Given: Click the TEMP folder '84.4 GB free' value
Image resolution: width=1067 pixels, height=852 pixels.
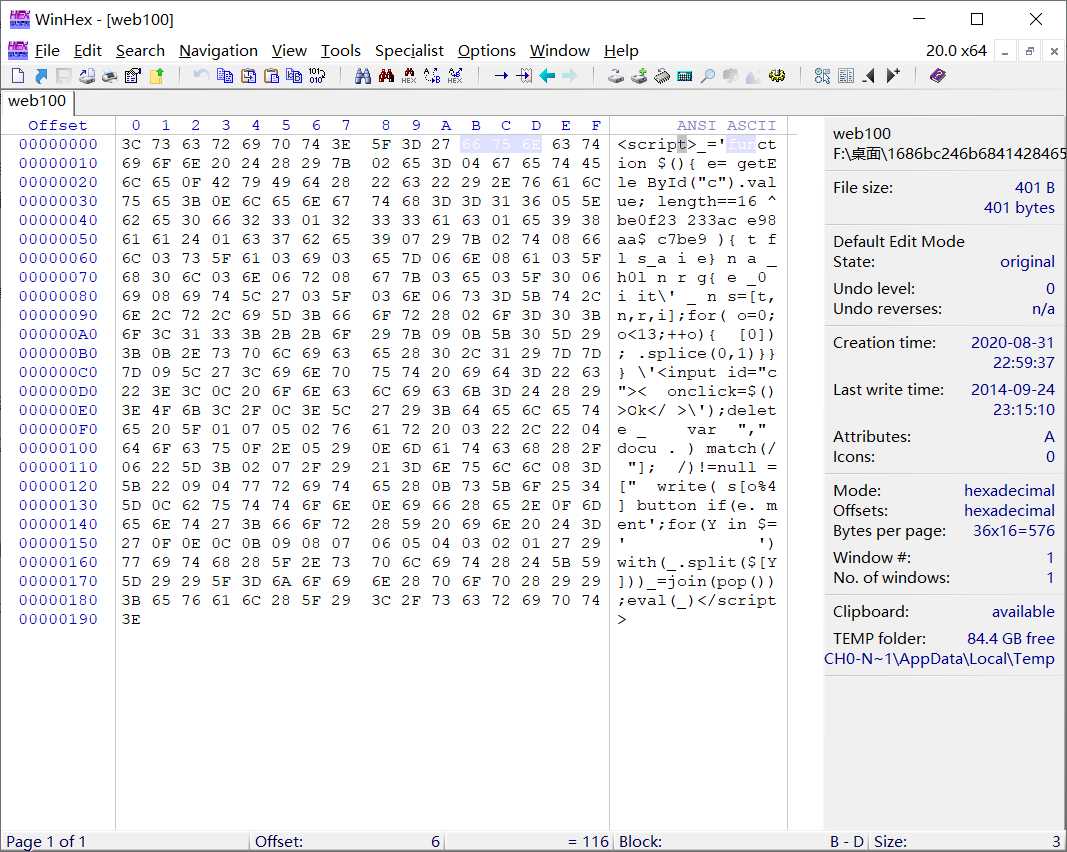Looking at the screenshot, I should click(1011, 639).
